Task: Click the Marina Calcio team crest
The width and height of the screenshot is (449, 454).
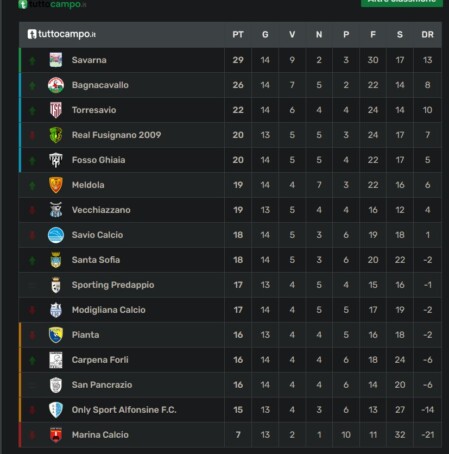Action: pyautogui.click(x=56, y=435)
